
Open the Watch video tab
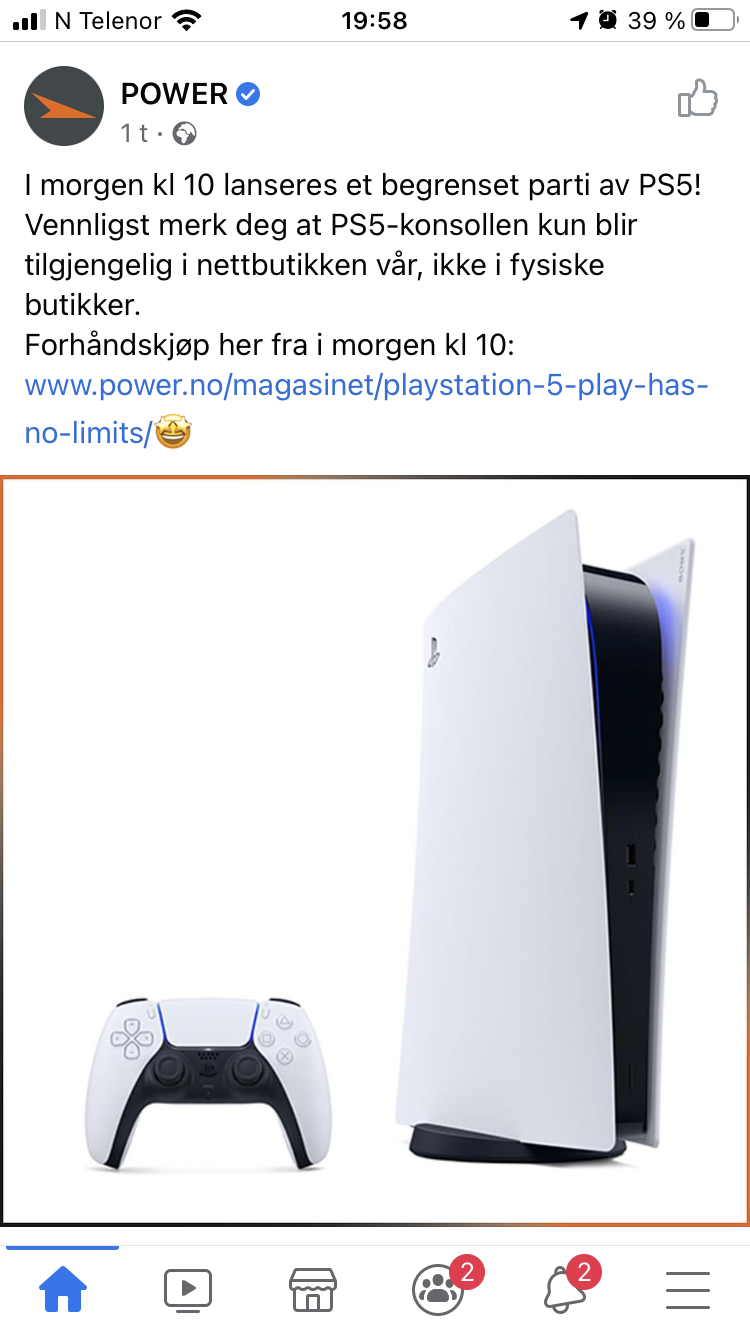coord(188,1289)
